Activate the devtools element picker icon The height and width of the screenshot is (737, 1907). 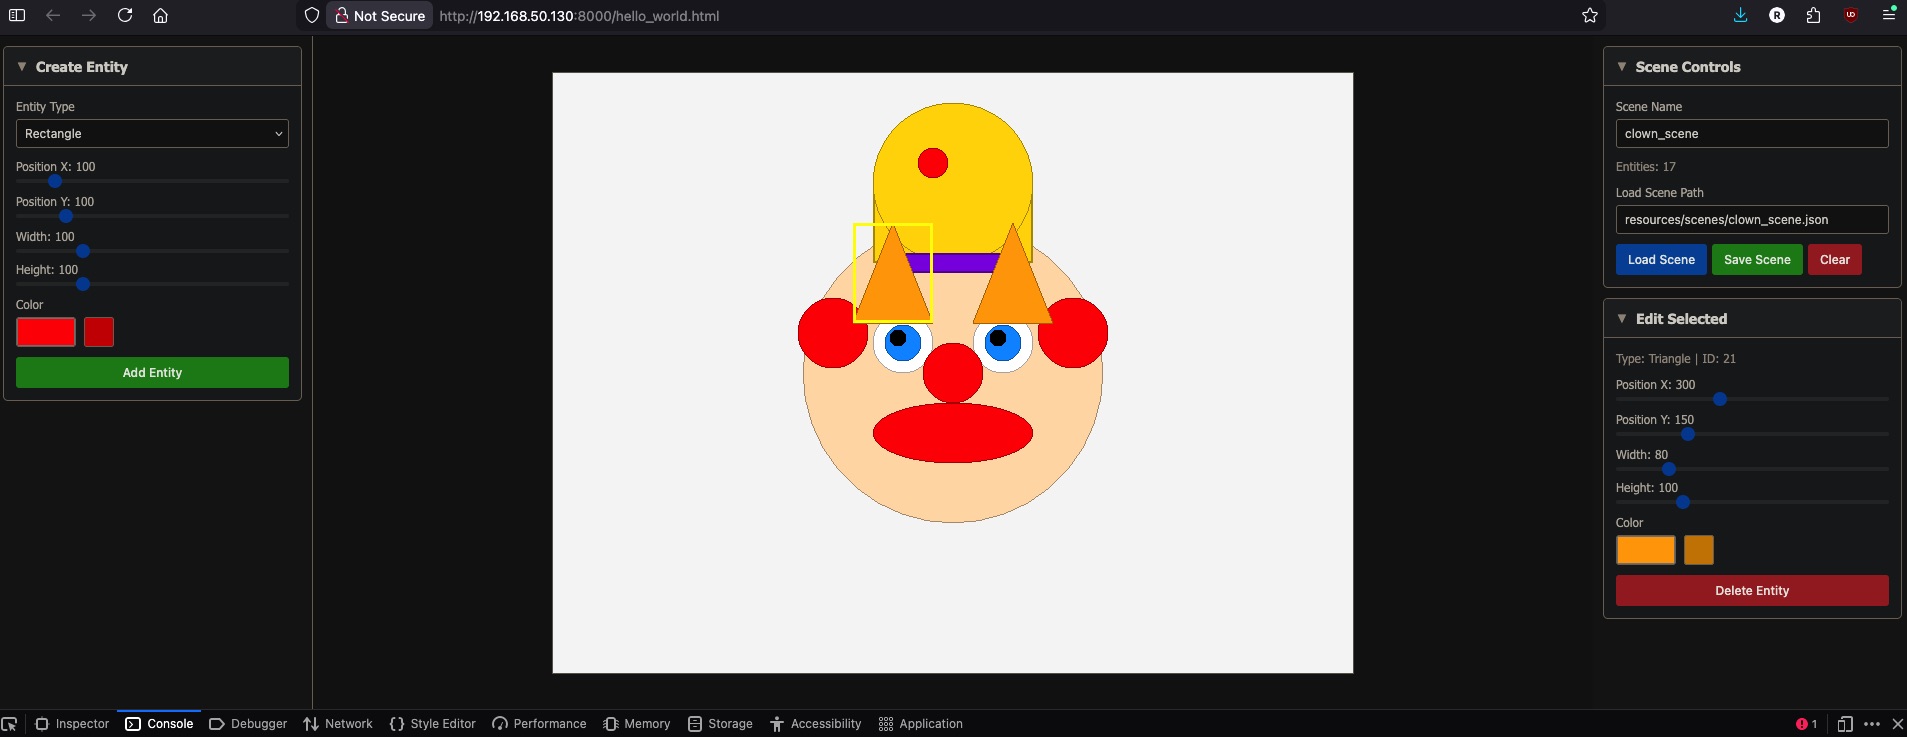pos(10,724)
